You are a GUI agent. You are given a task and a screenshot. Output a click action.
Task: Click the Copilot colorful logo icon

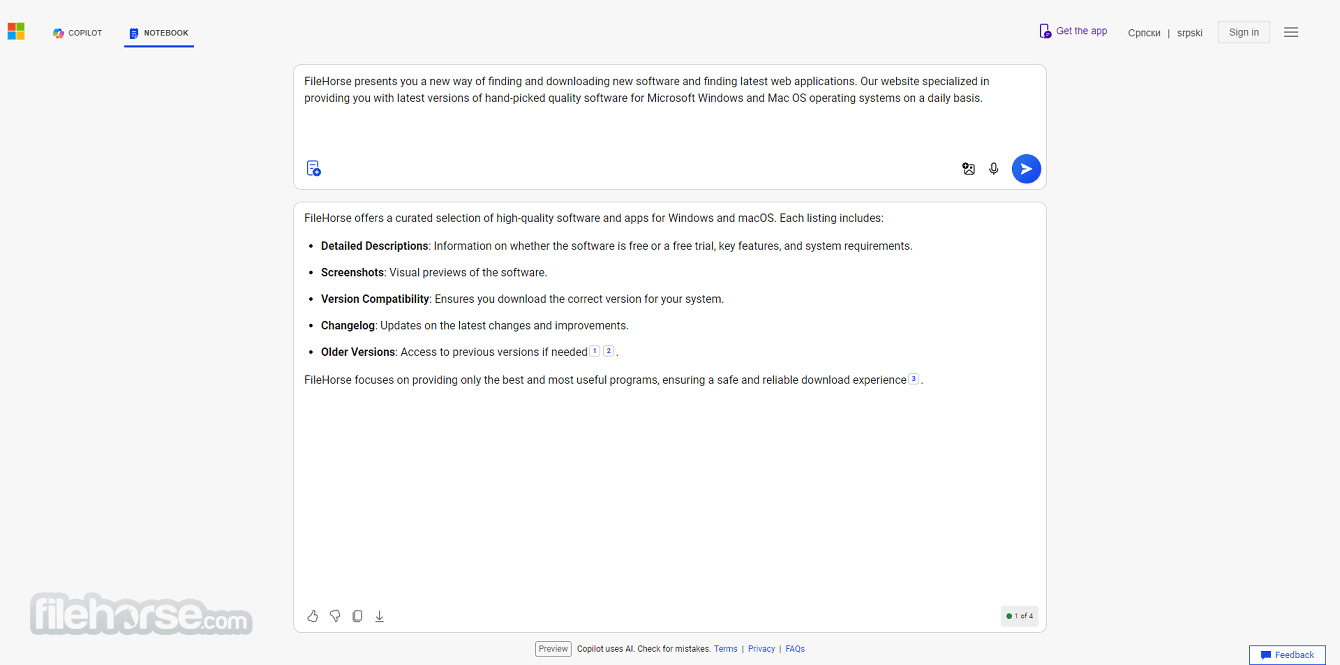[59, 33]
